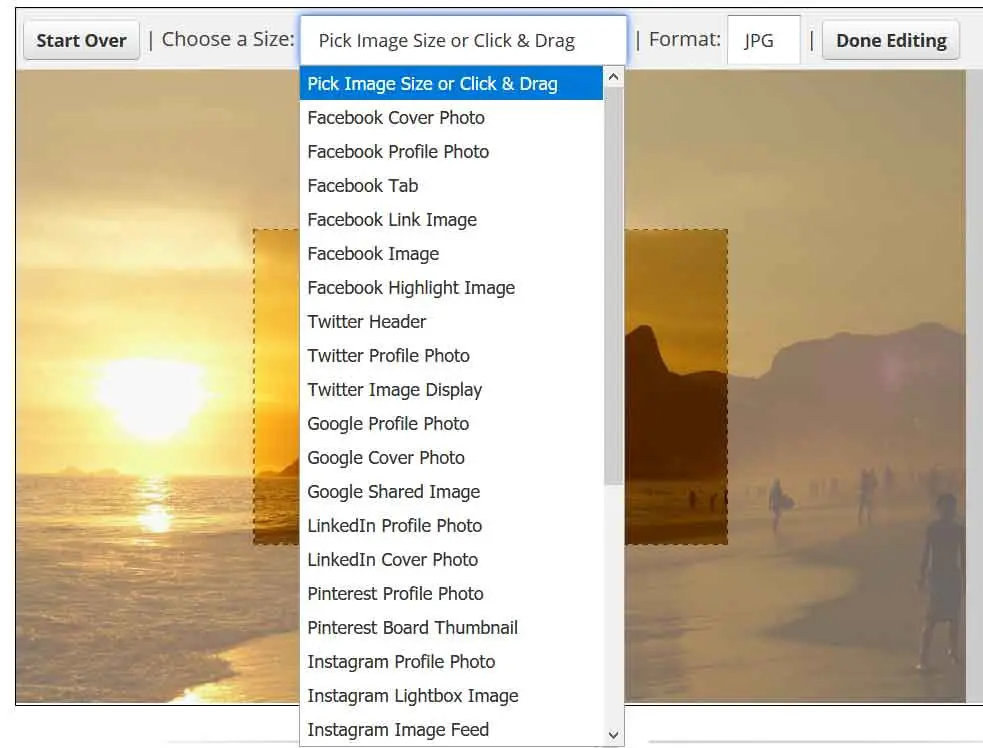Choose Facebook Image from list
The height and width of the screenshot is (748, 983).
point(451,253)
